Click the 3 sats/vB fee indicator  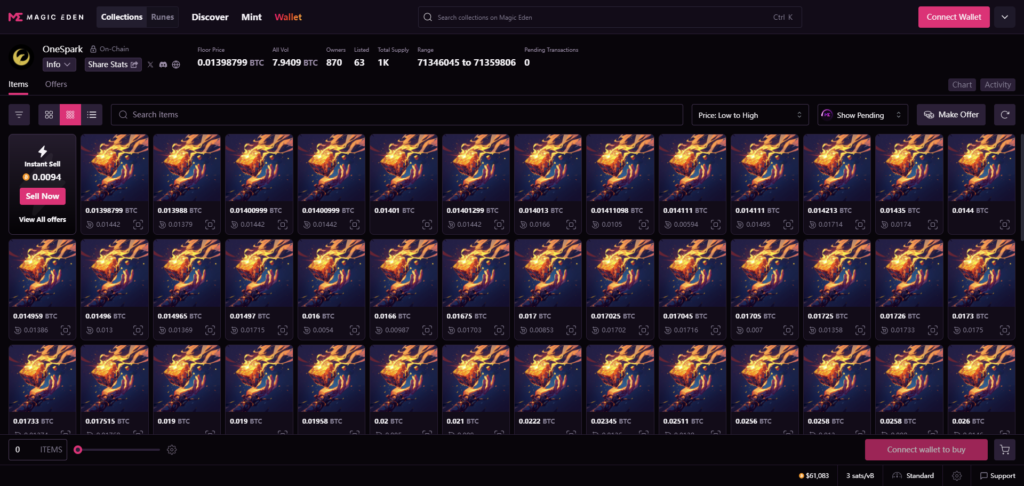coord(860,476)
